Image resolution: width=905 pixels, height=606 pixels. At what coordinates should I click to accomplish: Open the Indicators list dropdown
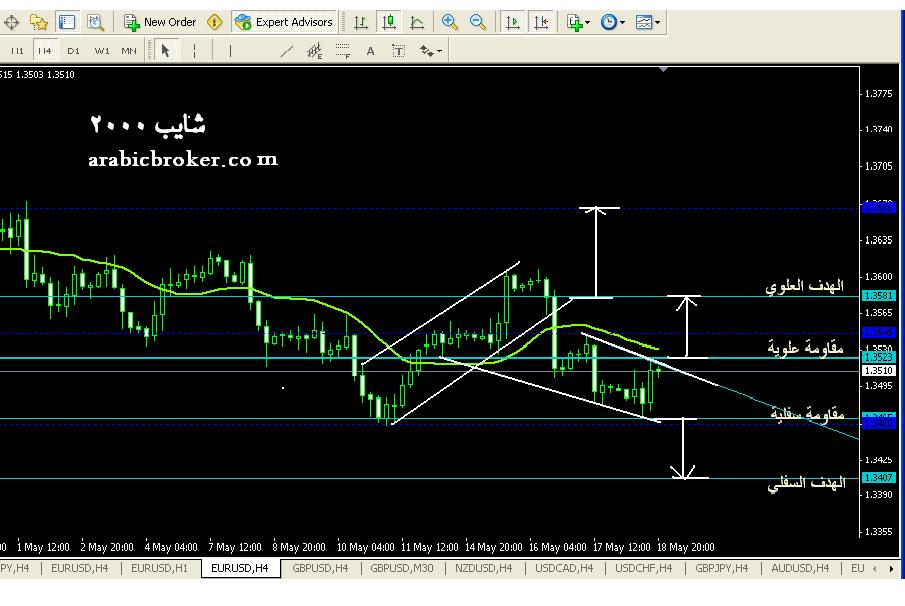pyautogui.click(x=578, y=23)
